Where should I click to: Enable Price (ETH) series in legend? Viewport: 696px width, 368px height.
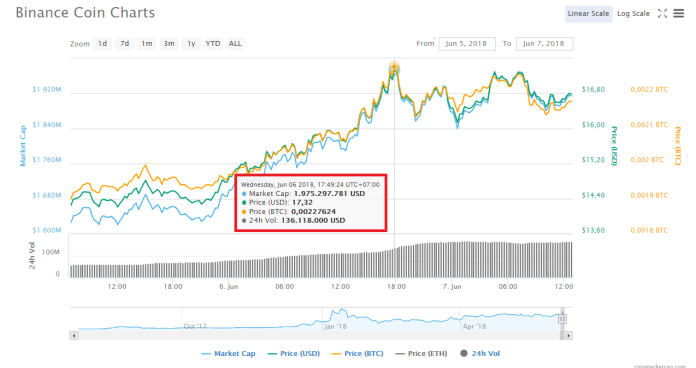coord(421,354)
